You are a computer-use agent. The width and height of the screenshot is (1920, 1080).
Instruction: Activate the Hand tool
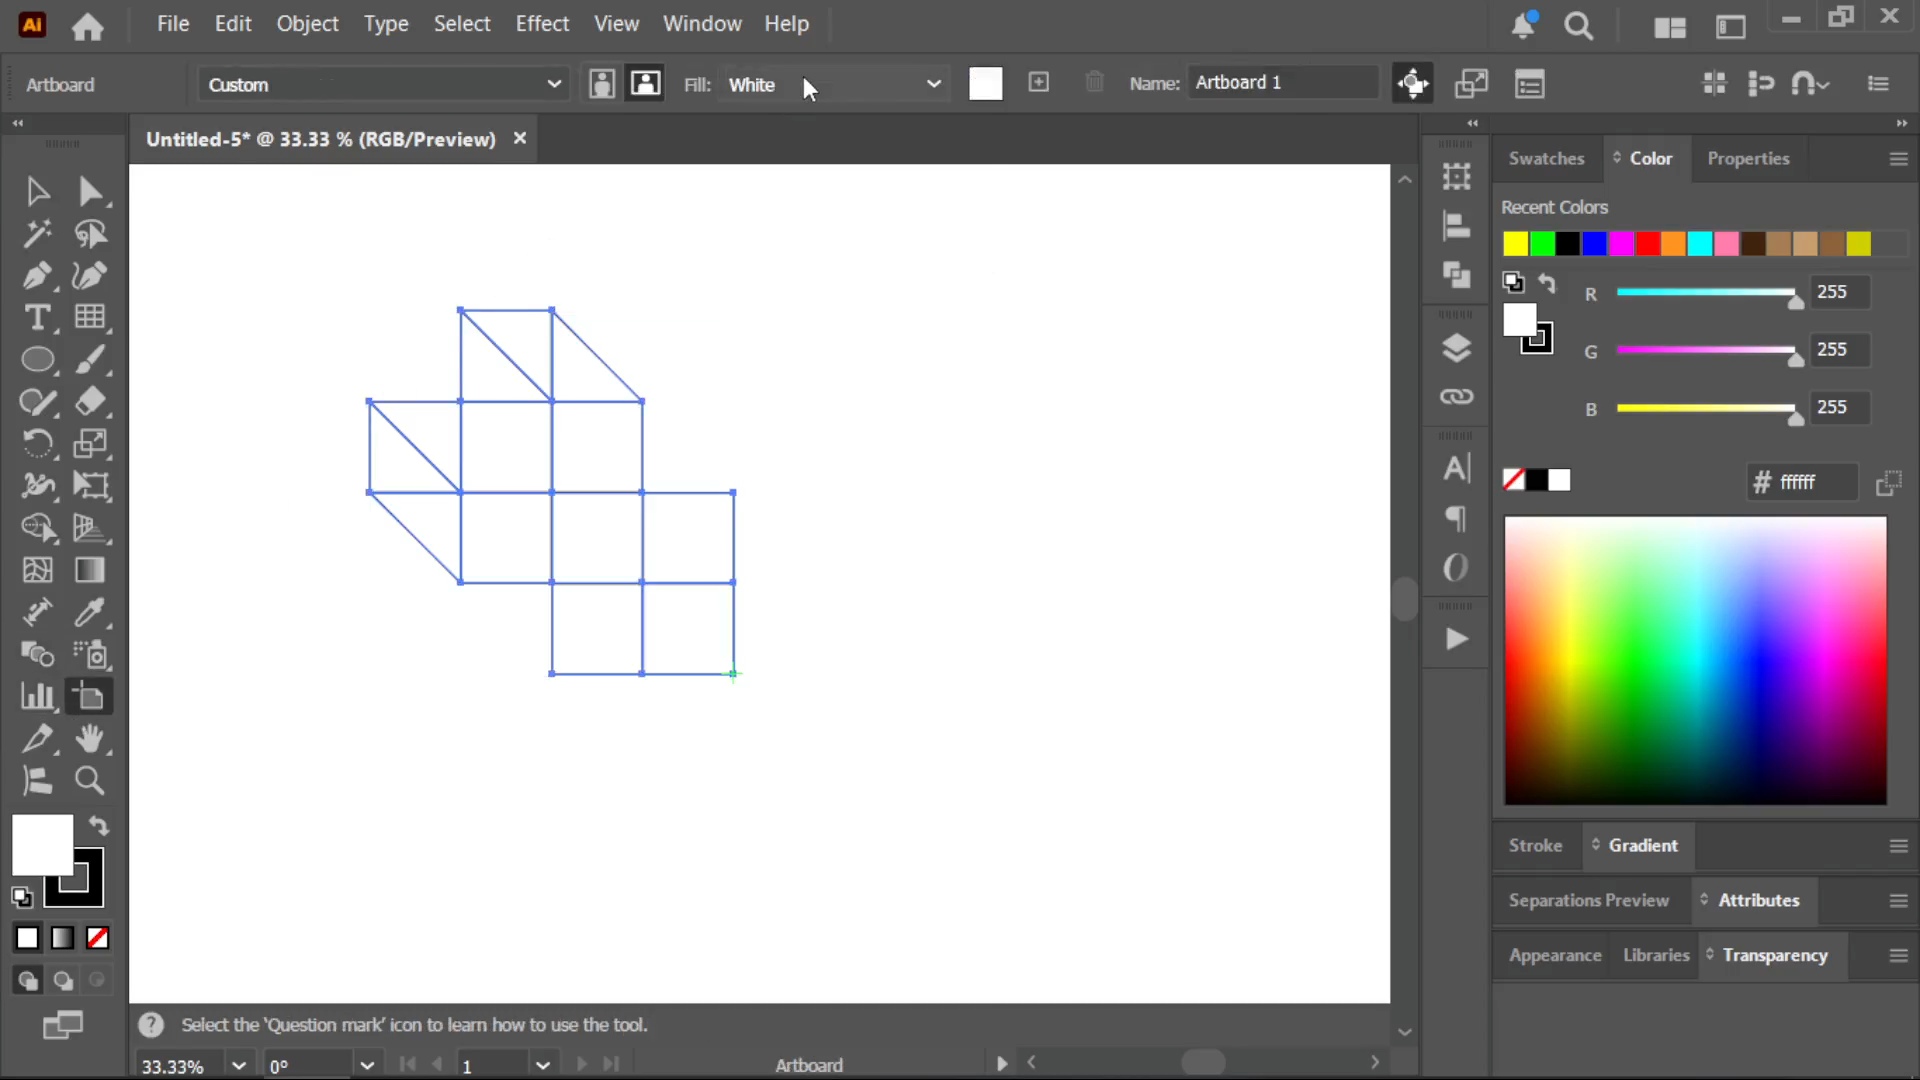[x=90, y=738]
